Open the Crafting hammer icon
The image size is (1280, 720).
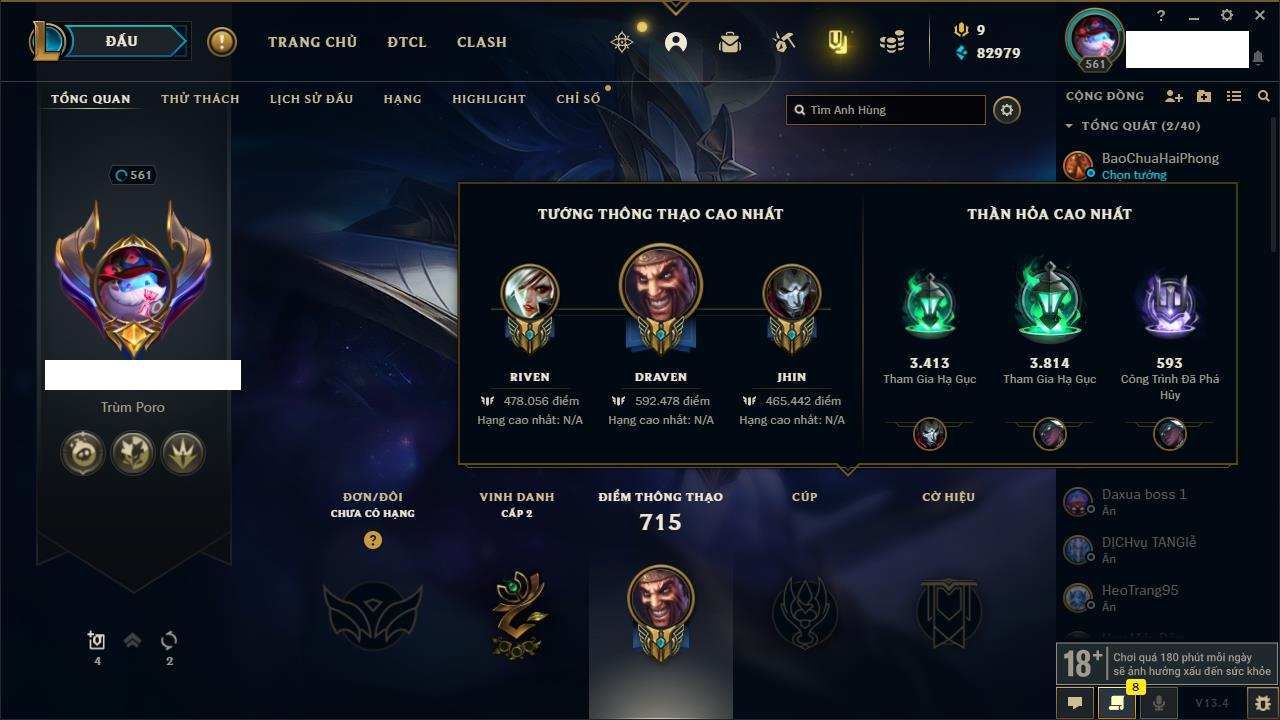[784, 42]
